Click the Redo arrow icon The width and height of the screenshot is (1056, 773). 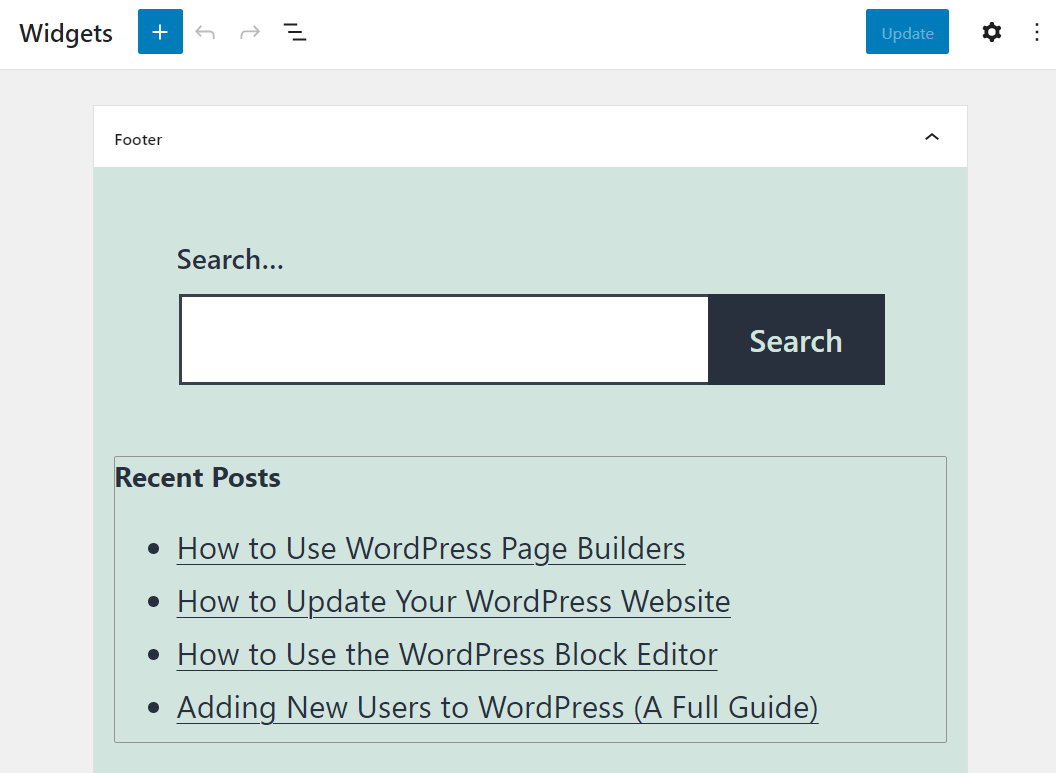[x=249, y=32]
